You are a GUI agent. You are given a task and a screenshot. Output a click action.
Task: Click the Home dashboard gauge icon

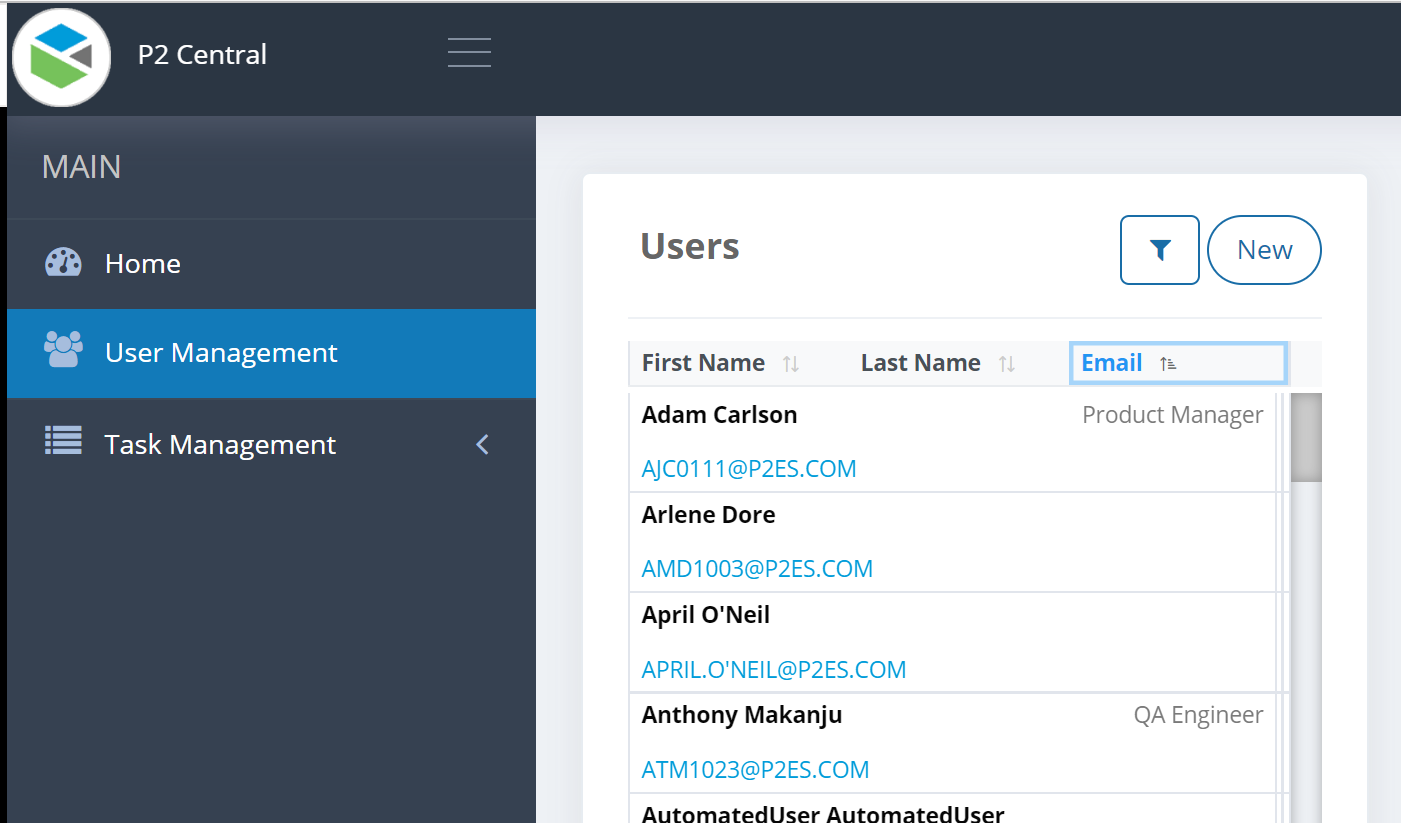coord(64,263)
